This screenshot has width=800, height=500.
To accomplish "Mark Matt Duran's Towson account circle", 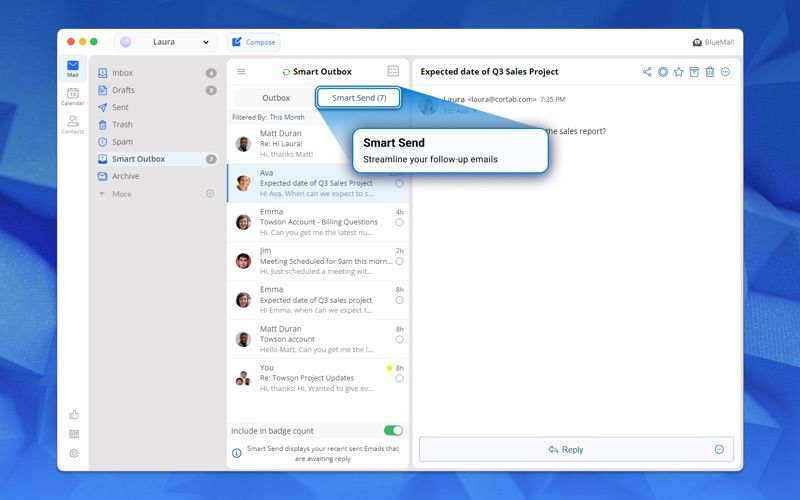I will coord(399,339).
